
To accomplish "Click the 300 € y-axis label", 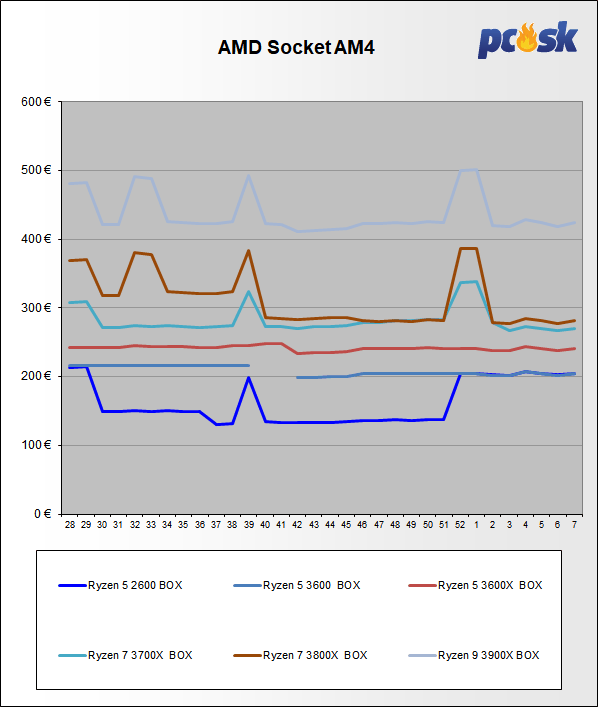I will [37, 308].
